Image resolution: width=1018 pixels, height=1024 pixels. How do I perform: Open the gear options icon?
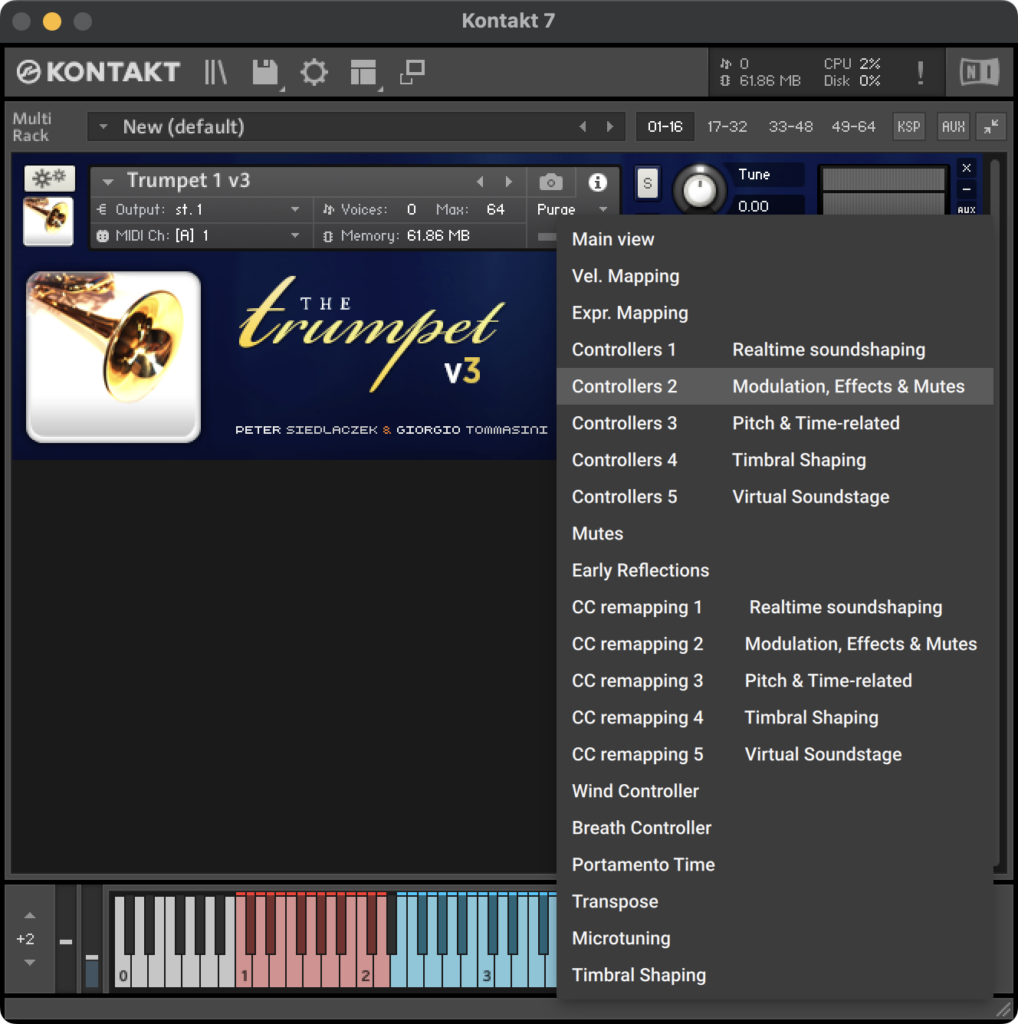point(314,72)
